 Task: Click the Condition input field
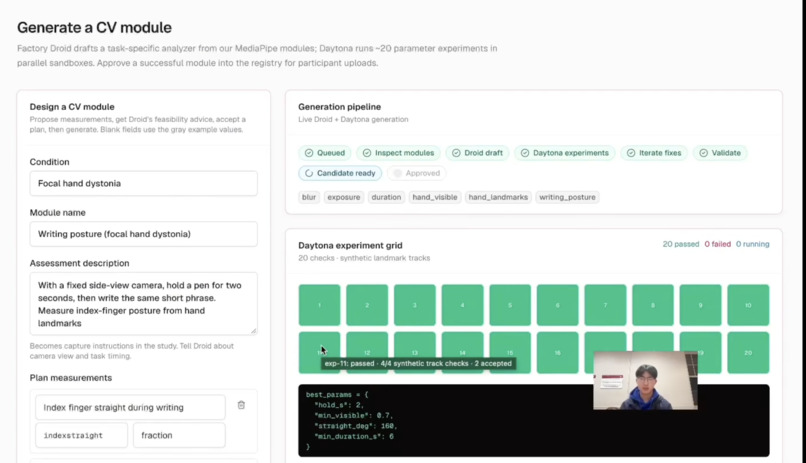pyautogui.click(x=143, y=183)
